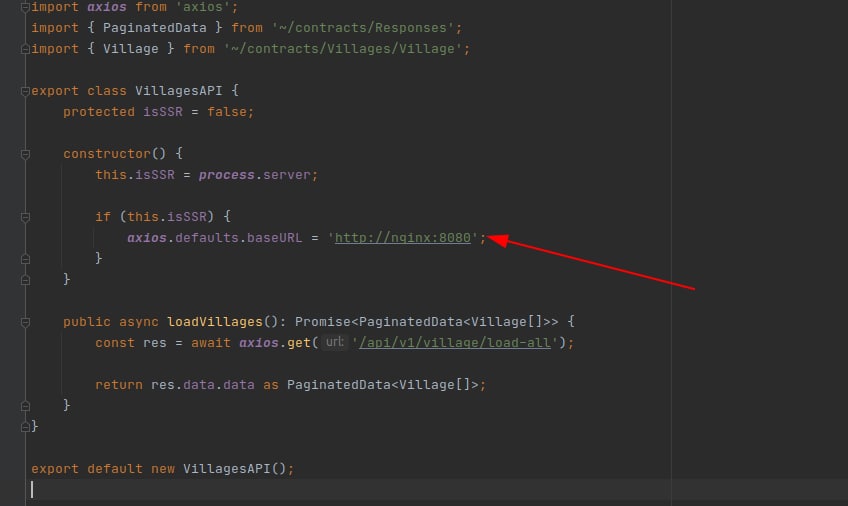
Task: Click PaginatedData in the import statement
Action: click(x=155, y=28)
